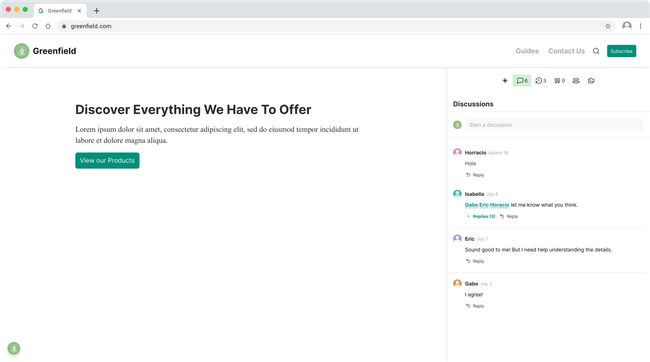Click Gabo's avatar

tap(457, 283)
